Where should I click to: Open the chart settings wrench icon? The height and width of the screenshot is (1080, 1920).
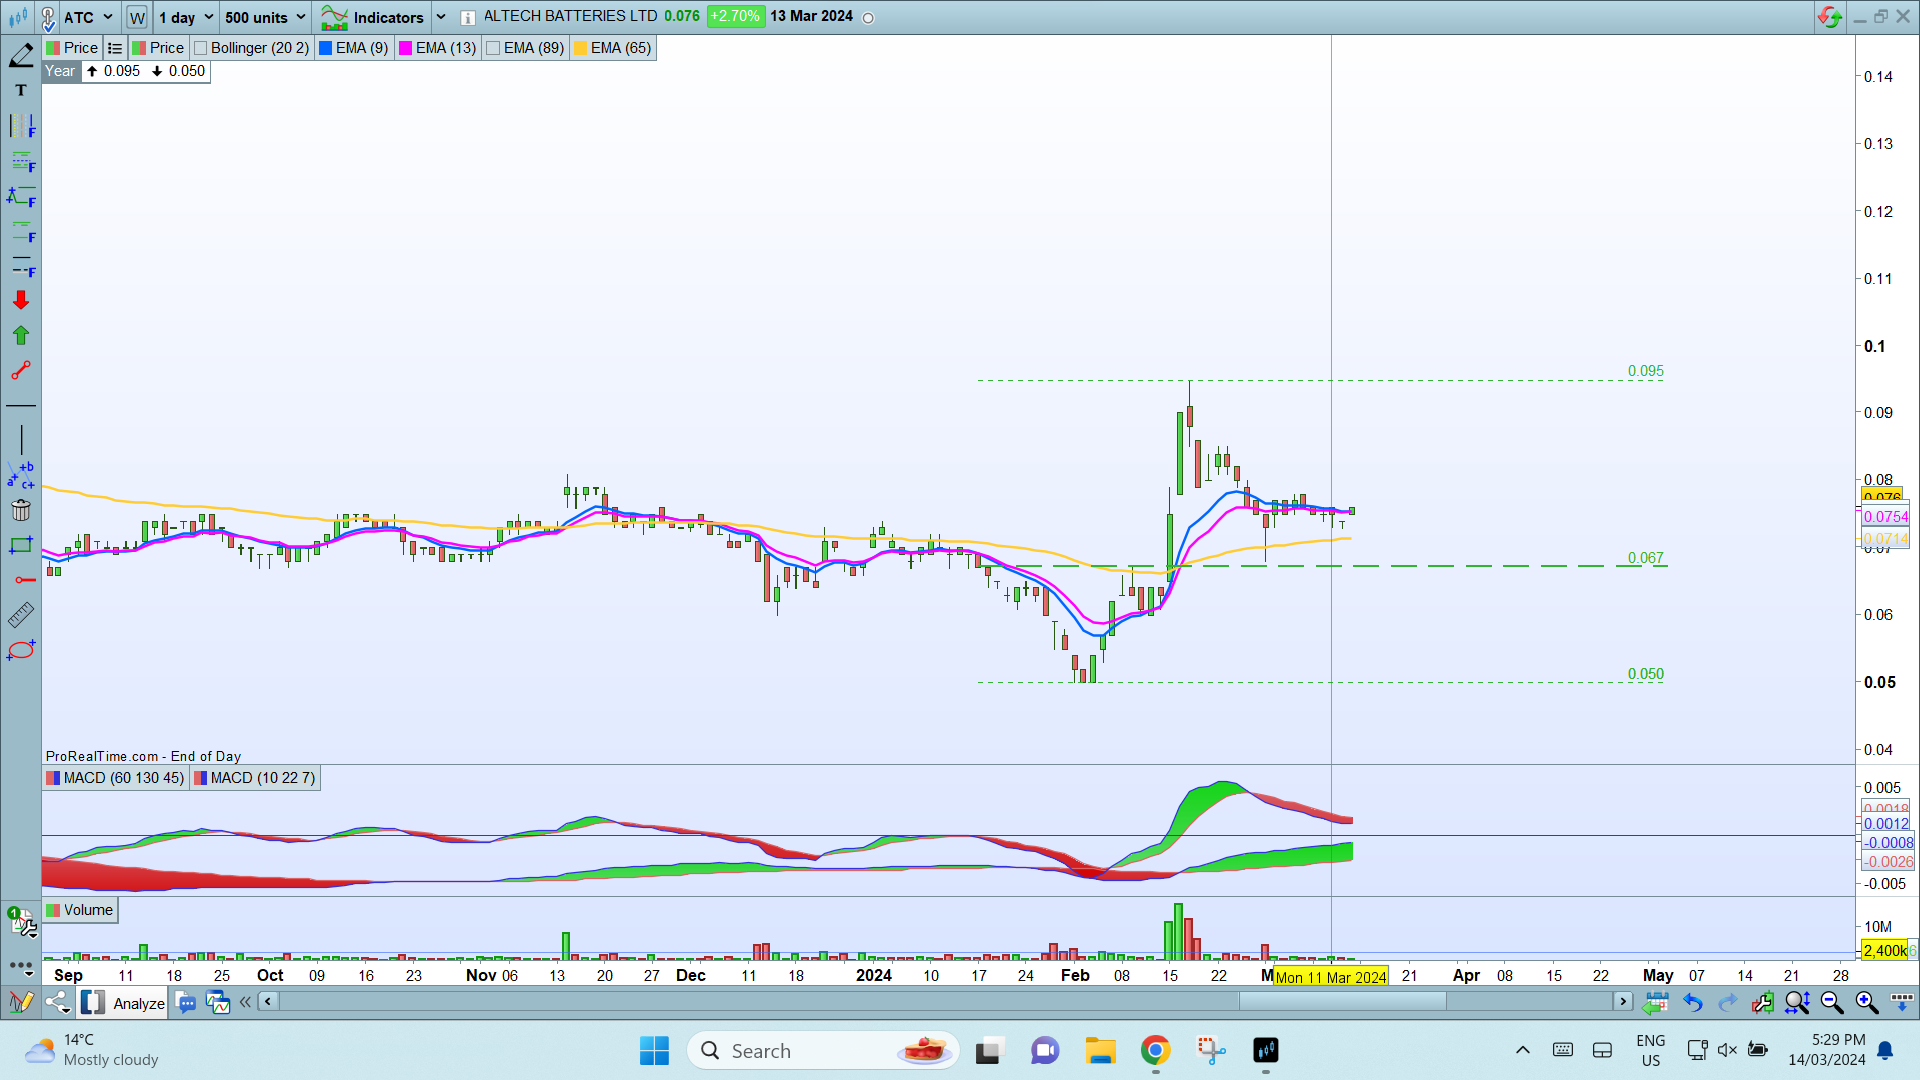click(x=1762, y=1002)
